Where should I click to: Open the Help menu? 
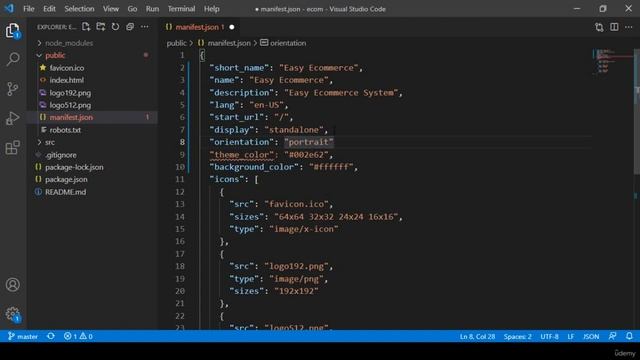coord(211,9)
